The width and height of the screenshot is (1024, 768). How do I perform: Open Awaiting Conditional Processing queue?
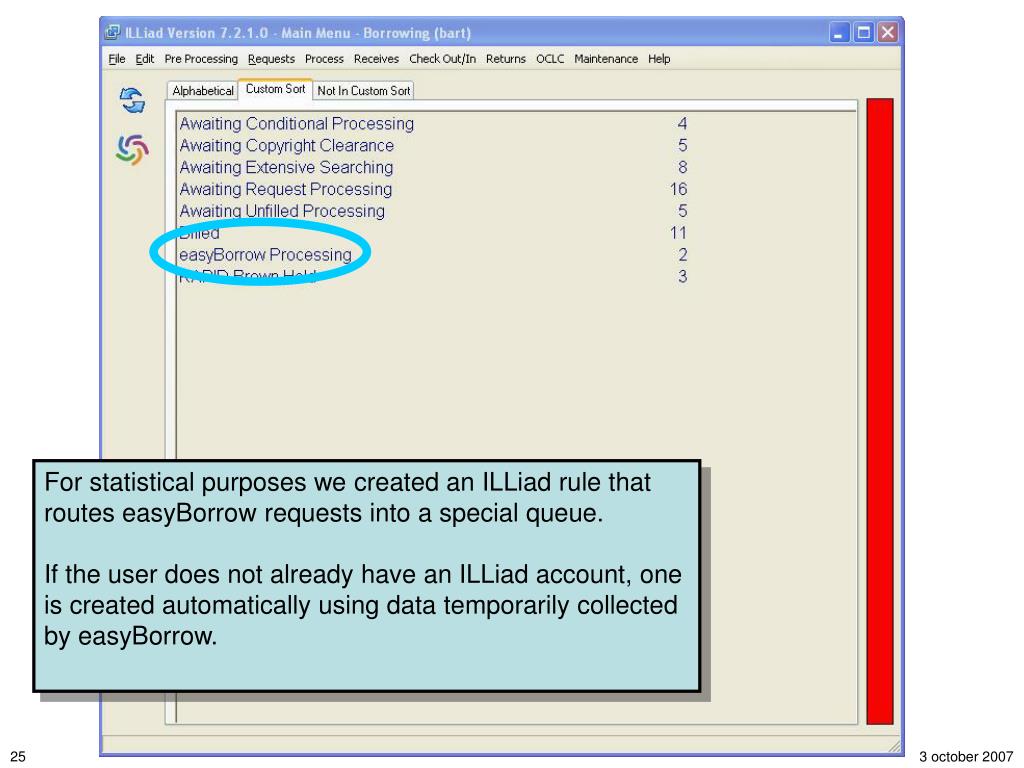[296, 123]
